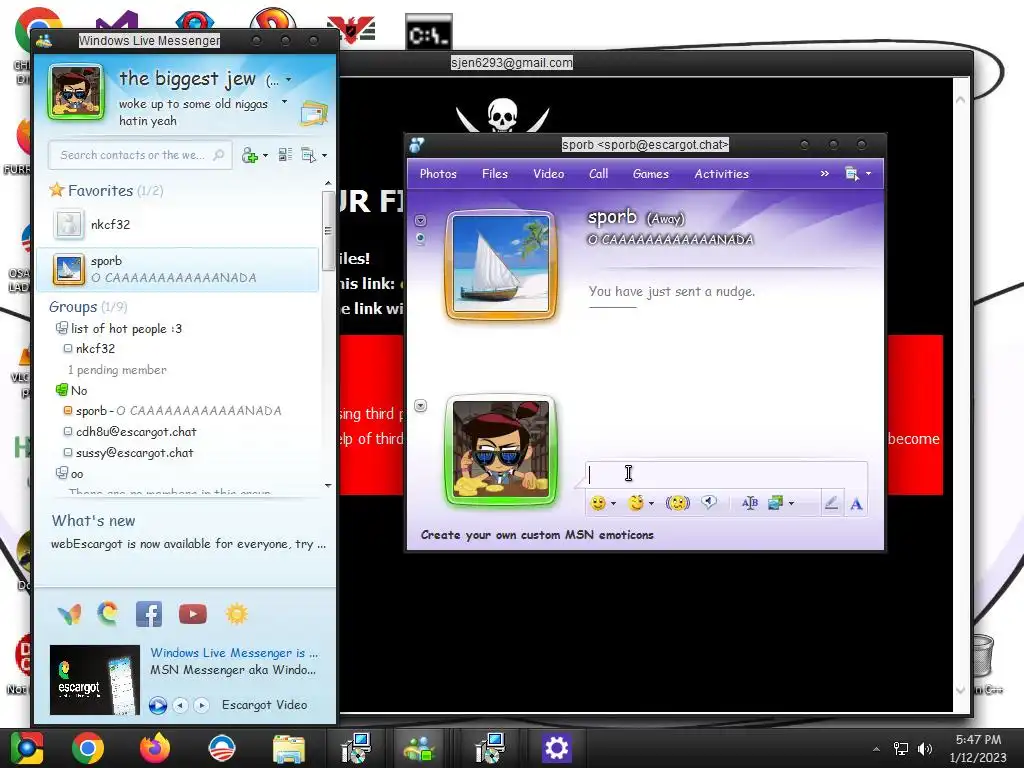This screenshot has height=768, width=1024.
Task: Open Google Chrome from the taskbar
Action: pyautogui.click(x=88, y=748)
